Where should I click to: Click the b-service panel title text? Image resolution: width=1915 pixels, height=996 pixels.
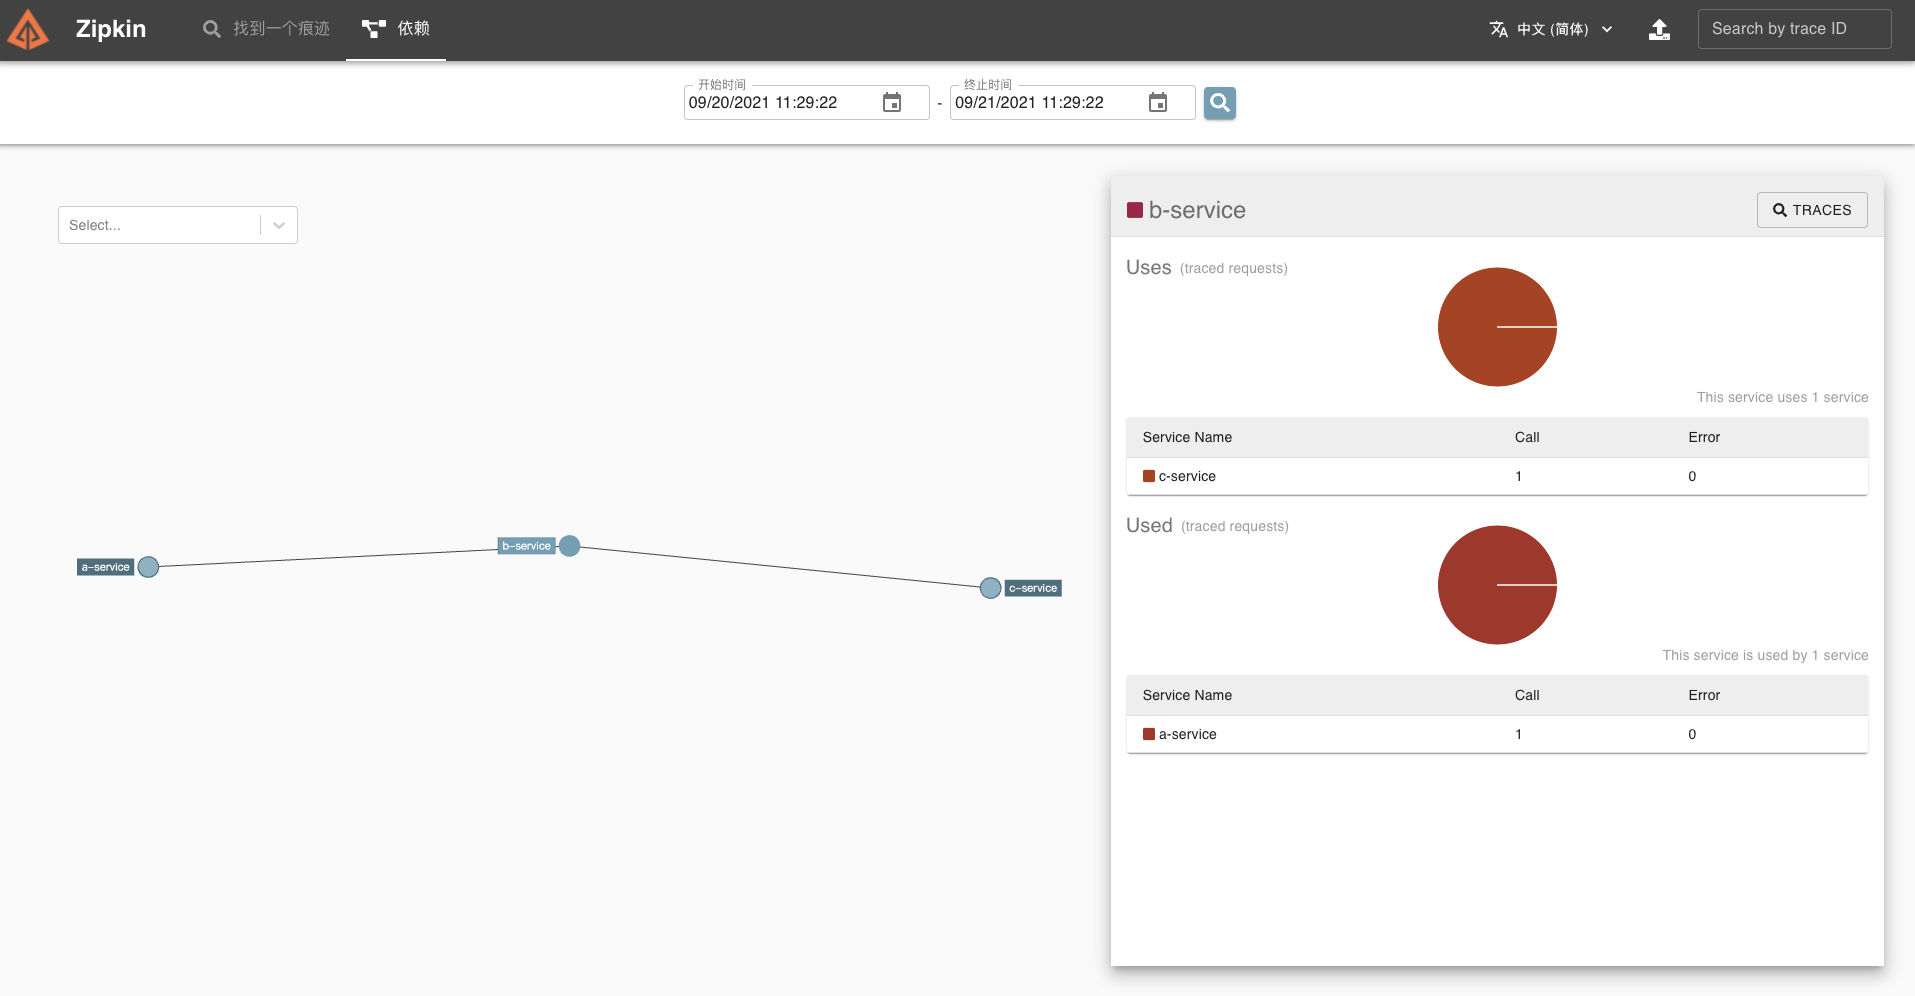pyautogui.click(x=1197, y=210)
